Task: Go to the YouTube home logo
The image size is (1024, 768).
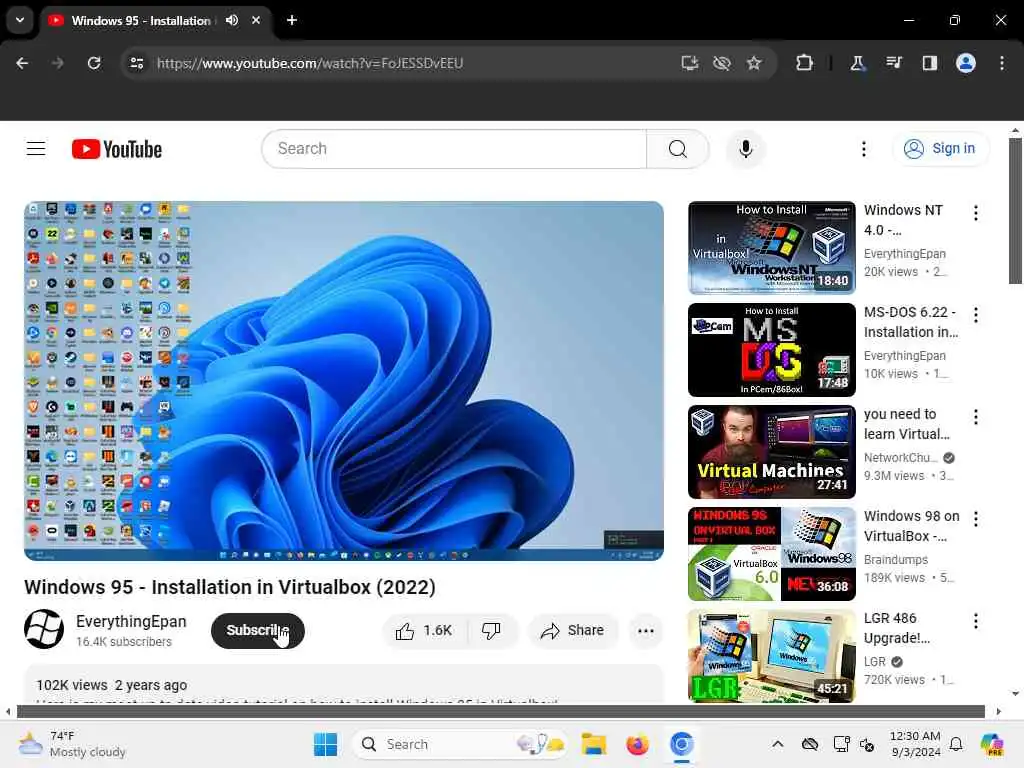Action: [x=117, y=149]
